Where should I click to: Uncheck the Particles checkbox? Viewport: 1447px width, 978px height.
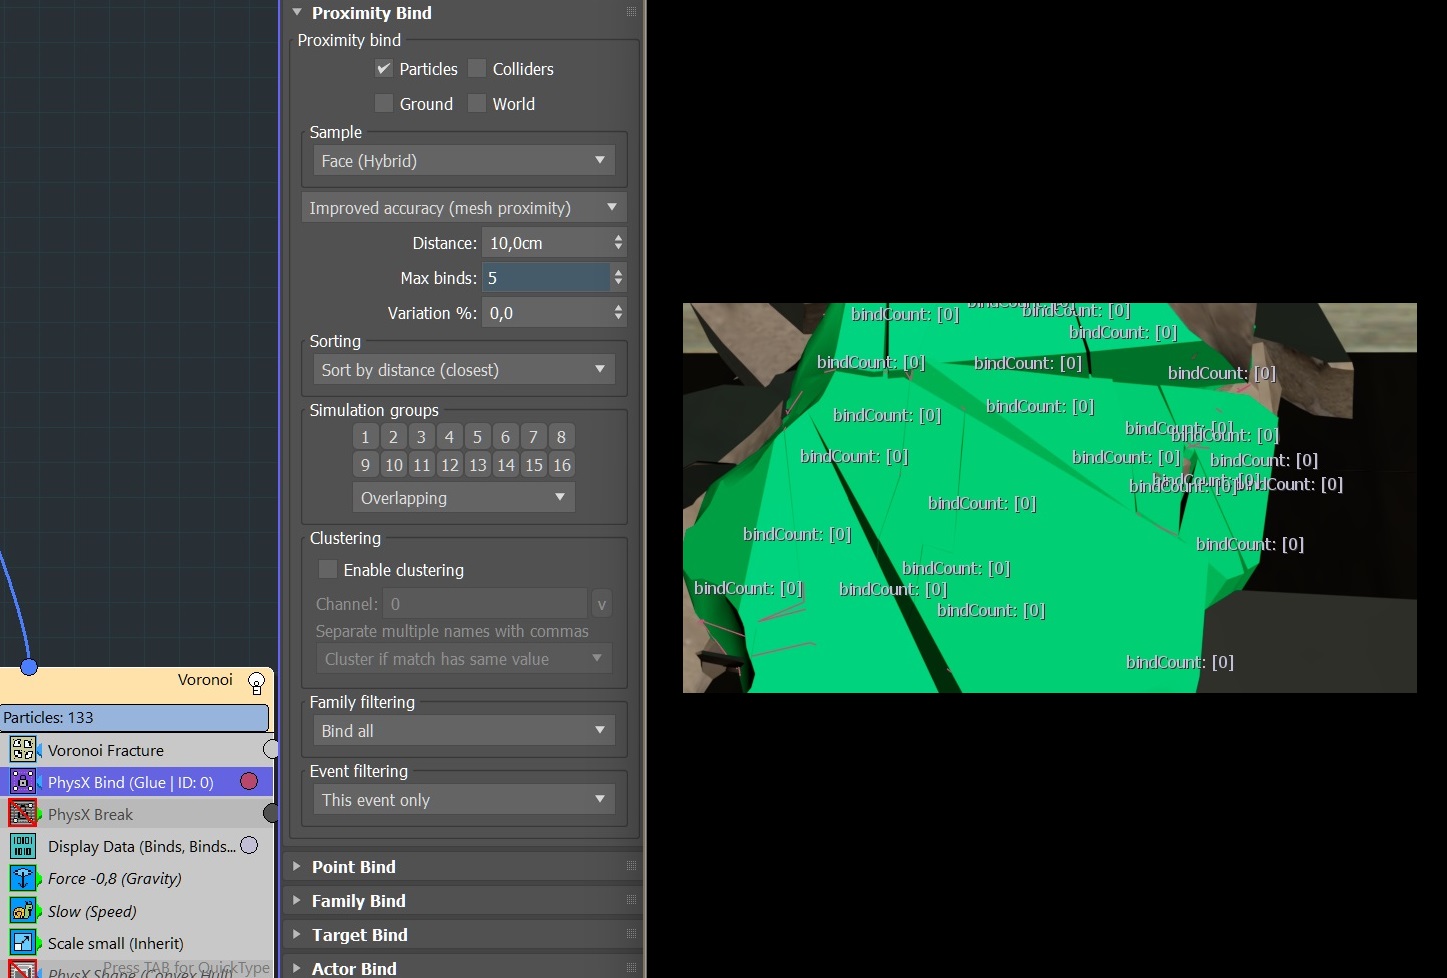click(384, 69)
